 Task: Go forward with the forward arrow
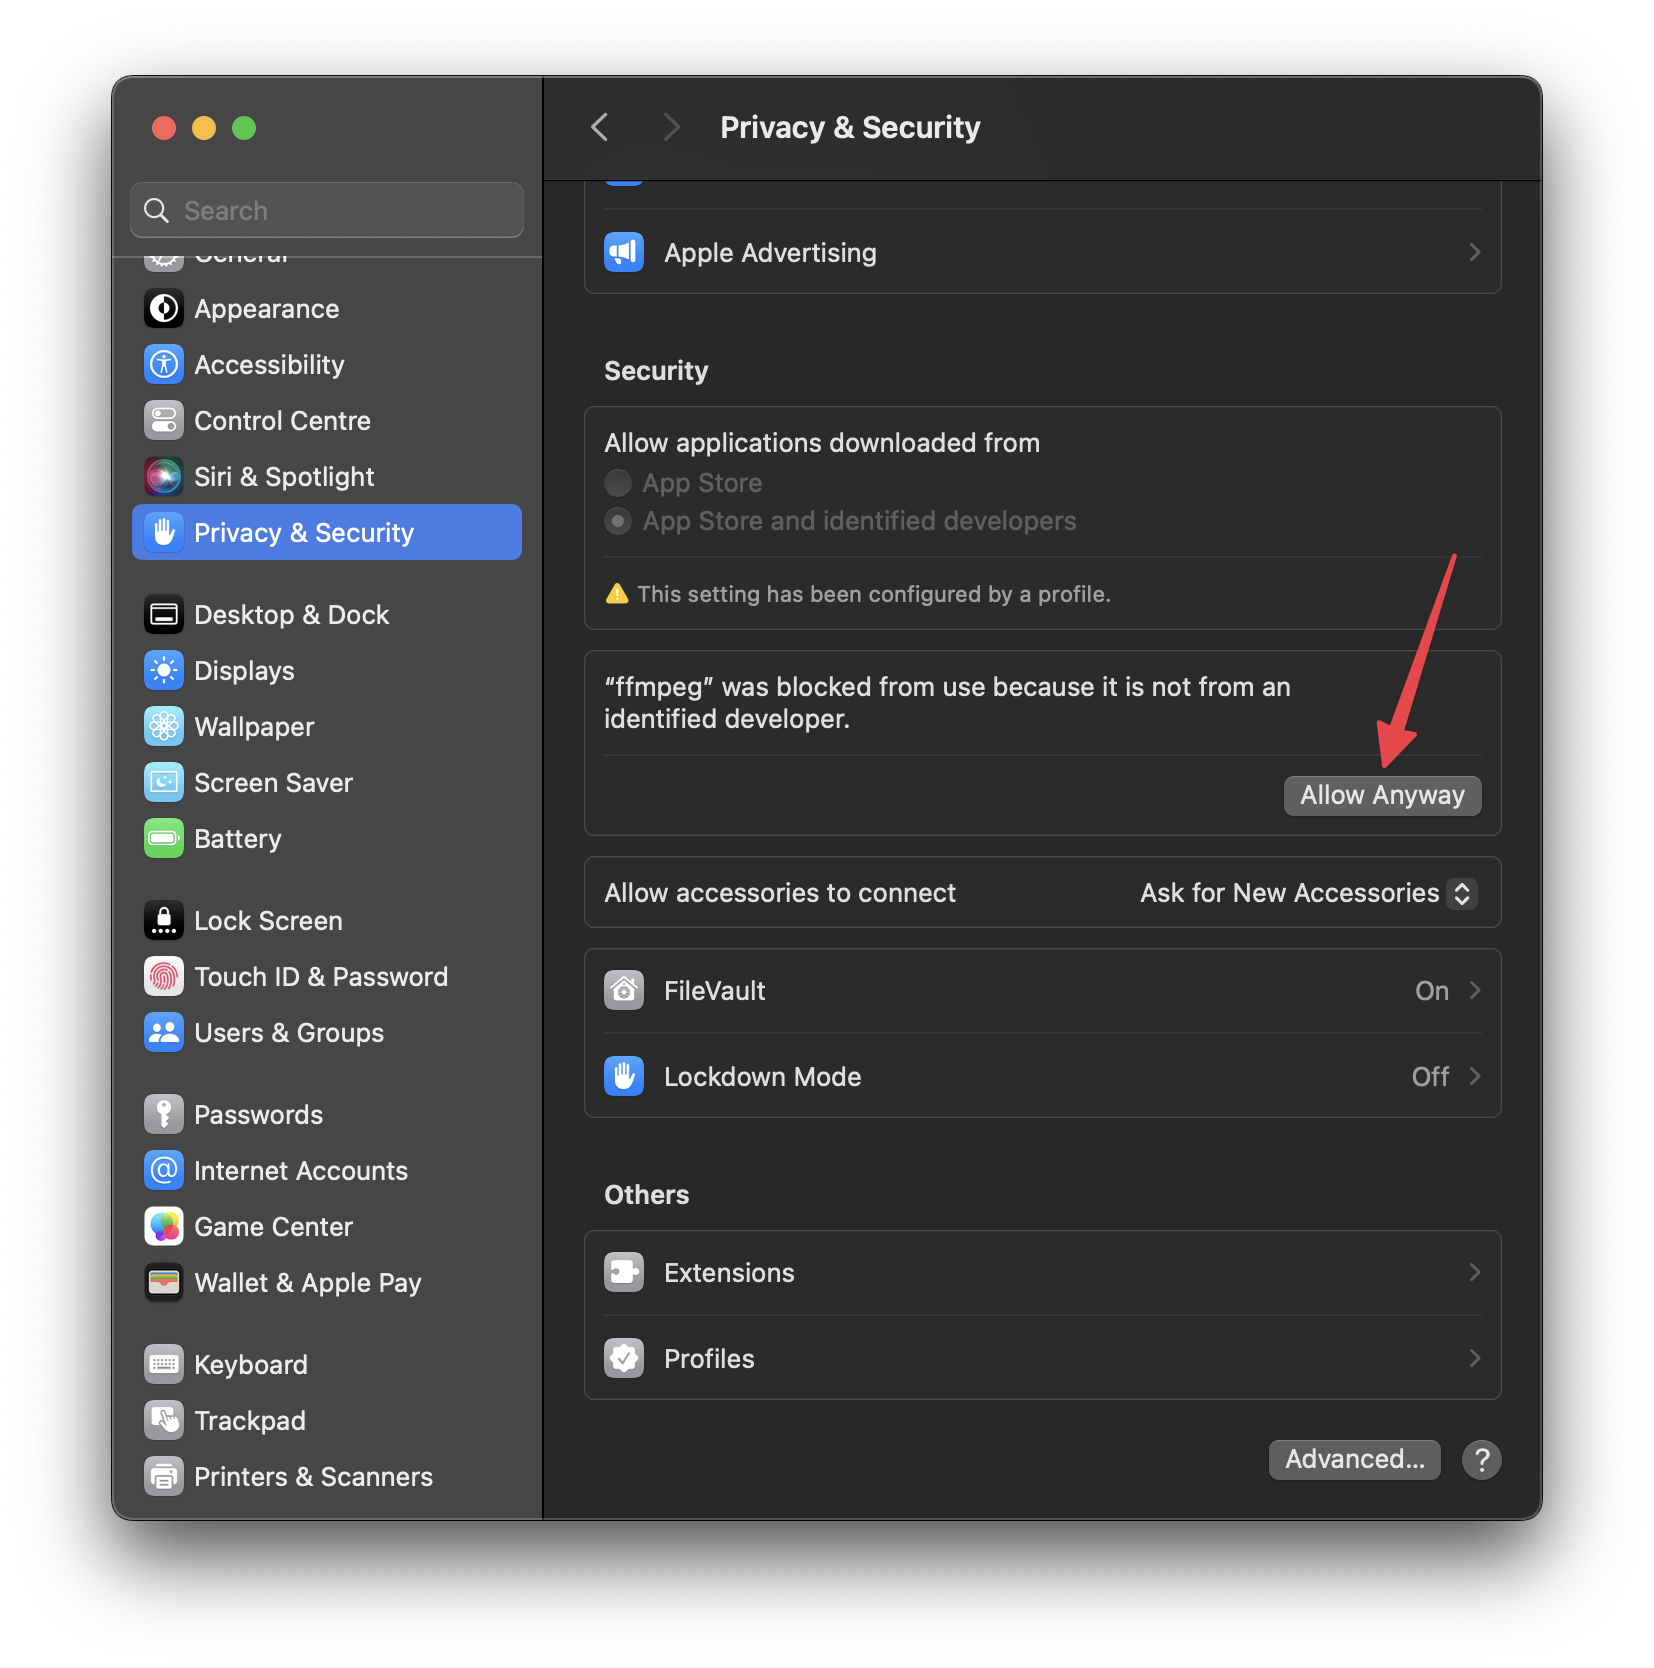coord(671,127)
